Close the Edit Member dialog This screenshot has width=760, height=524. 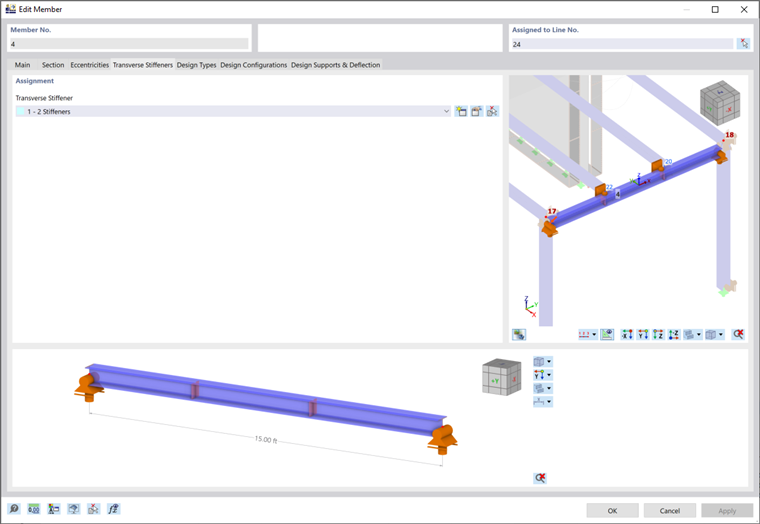(x=744, y=9)
